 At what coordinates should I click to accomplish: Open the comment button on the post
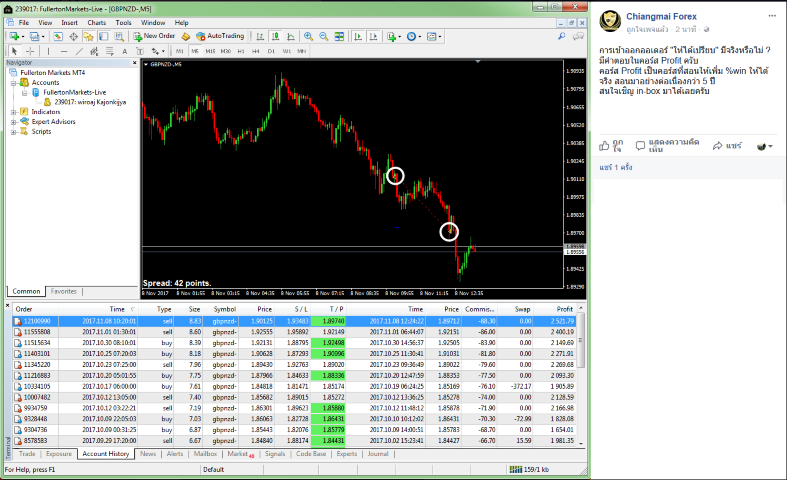click(x=667, y=146)
